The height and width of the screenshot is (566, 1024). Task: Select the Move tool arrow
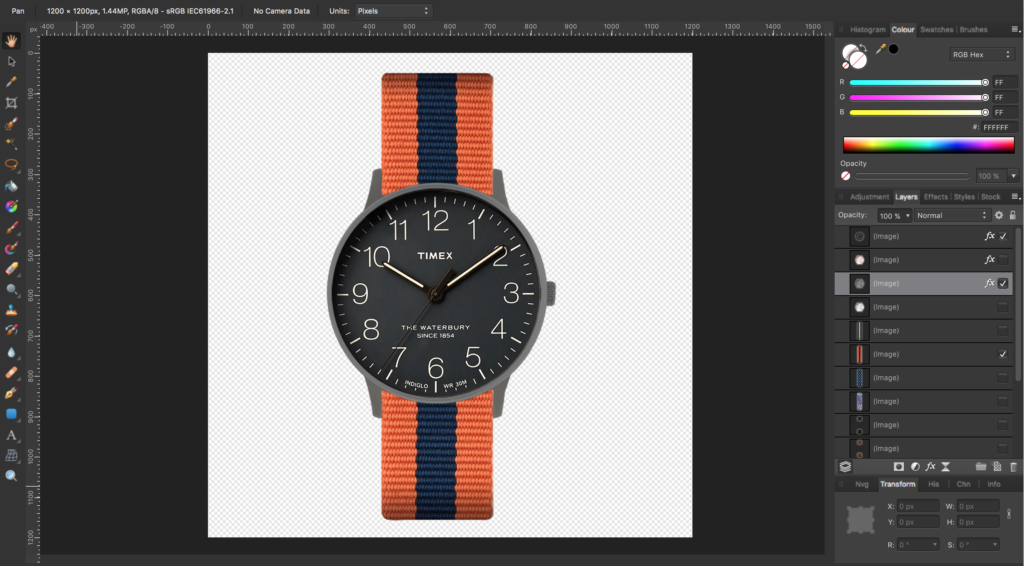[x=12, y=62]
